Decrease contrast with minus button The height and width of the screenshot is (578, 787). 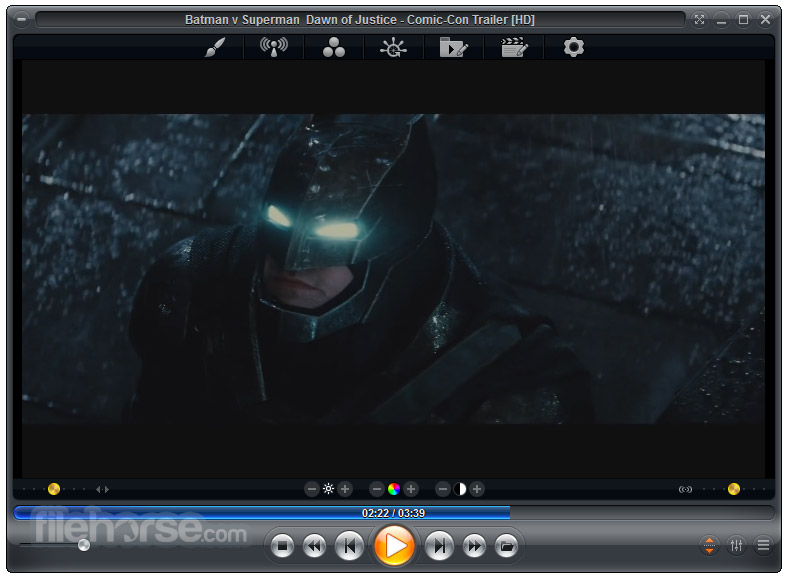443,489
